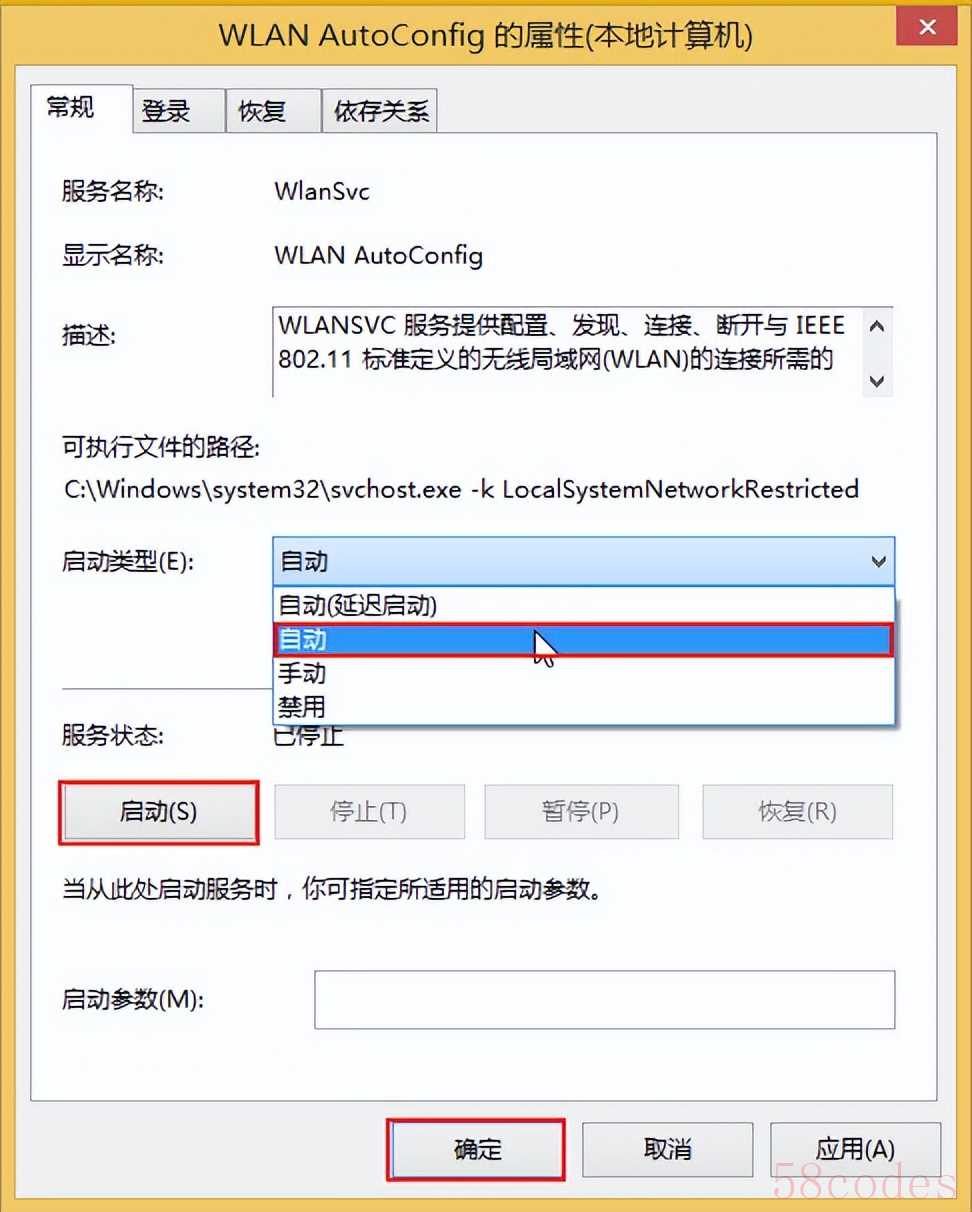Select the 常规 tab
The height and width of the screenshot is (1212, 972).
pyautogui.click(x=81, y=108)
